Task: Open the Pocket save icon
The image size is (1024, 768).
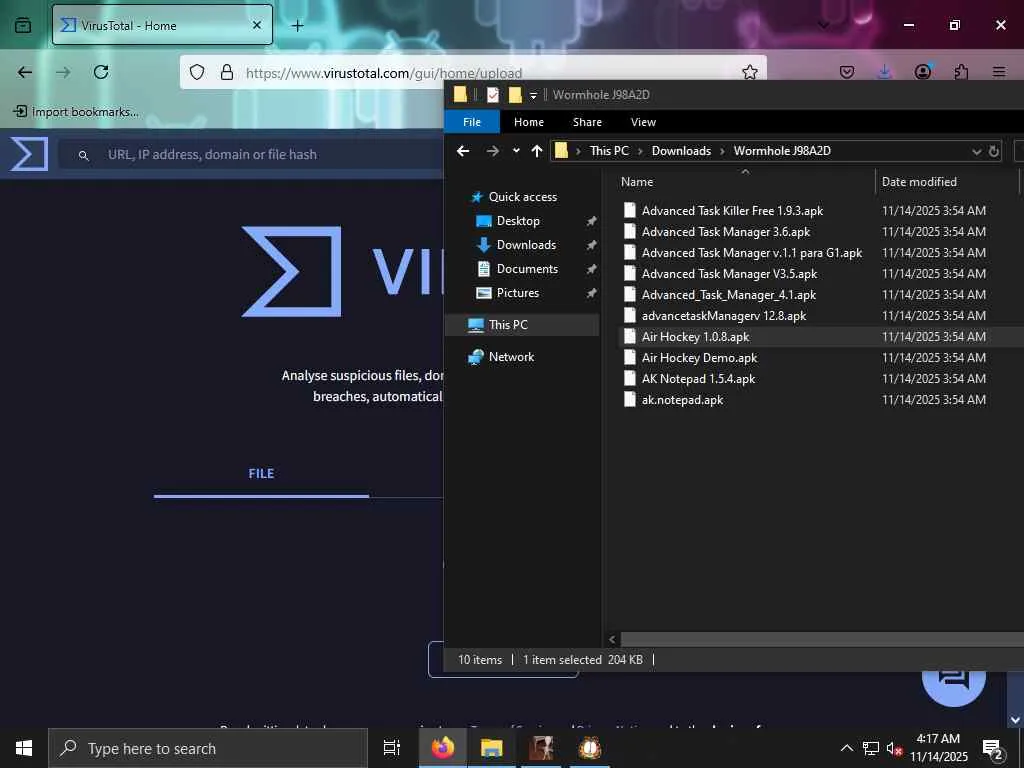Action: click(x=846, y=72)
